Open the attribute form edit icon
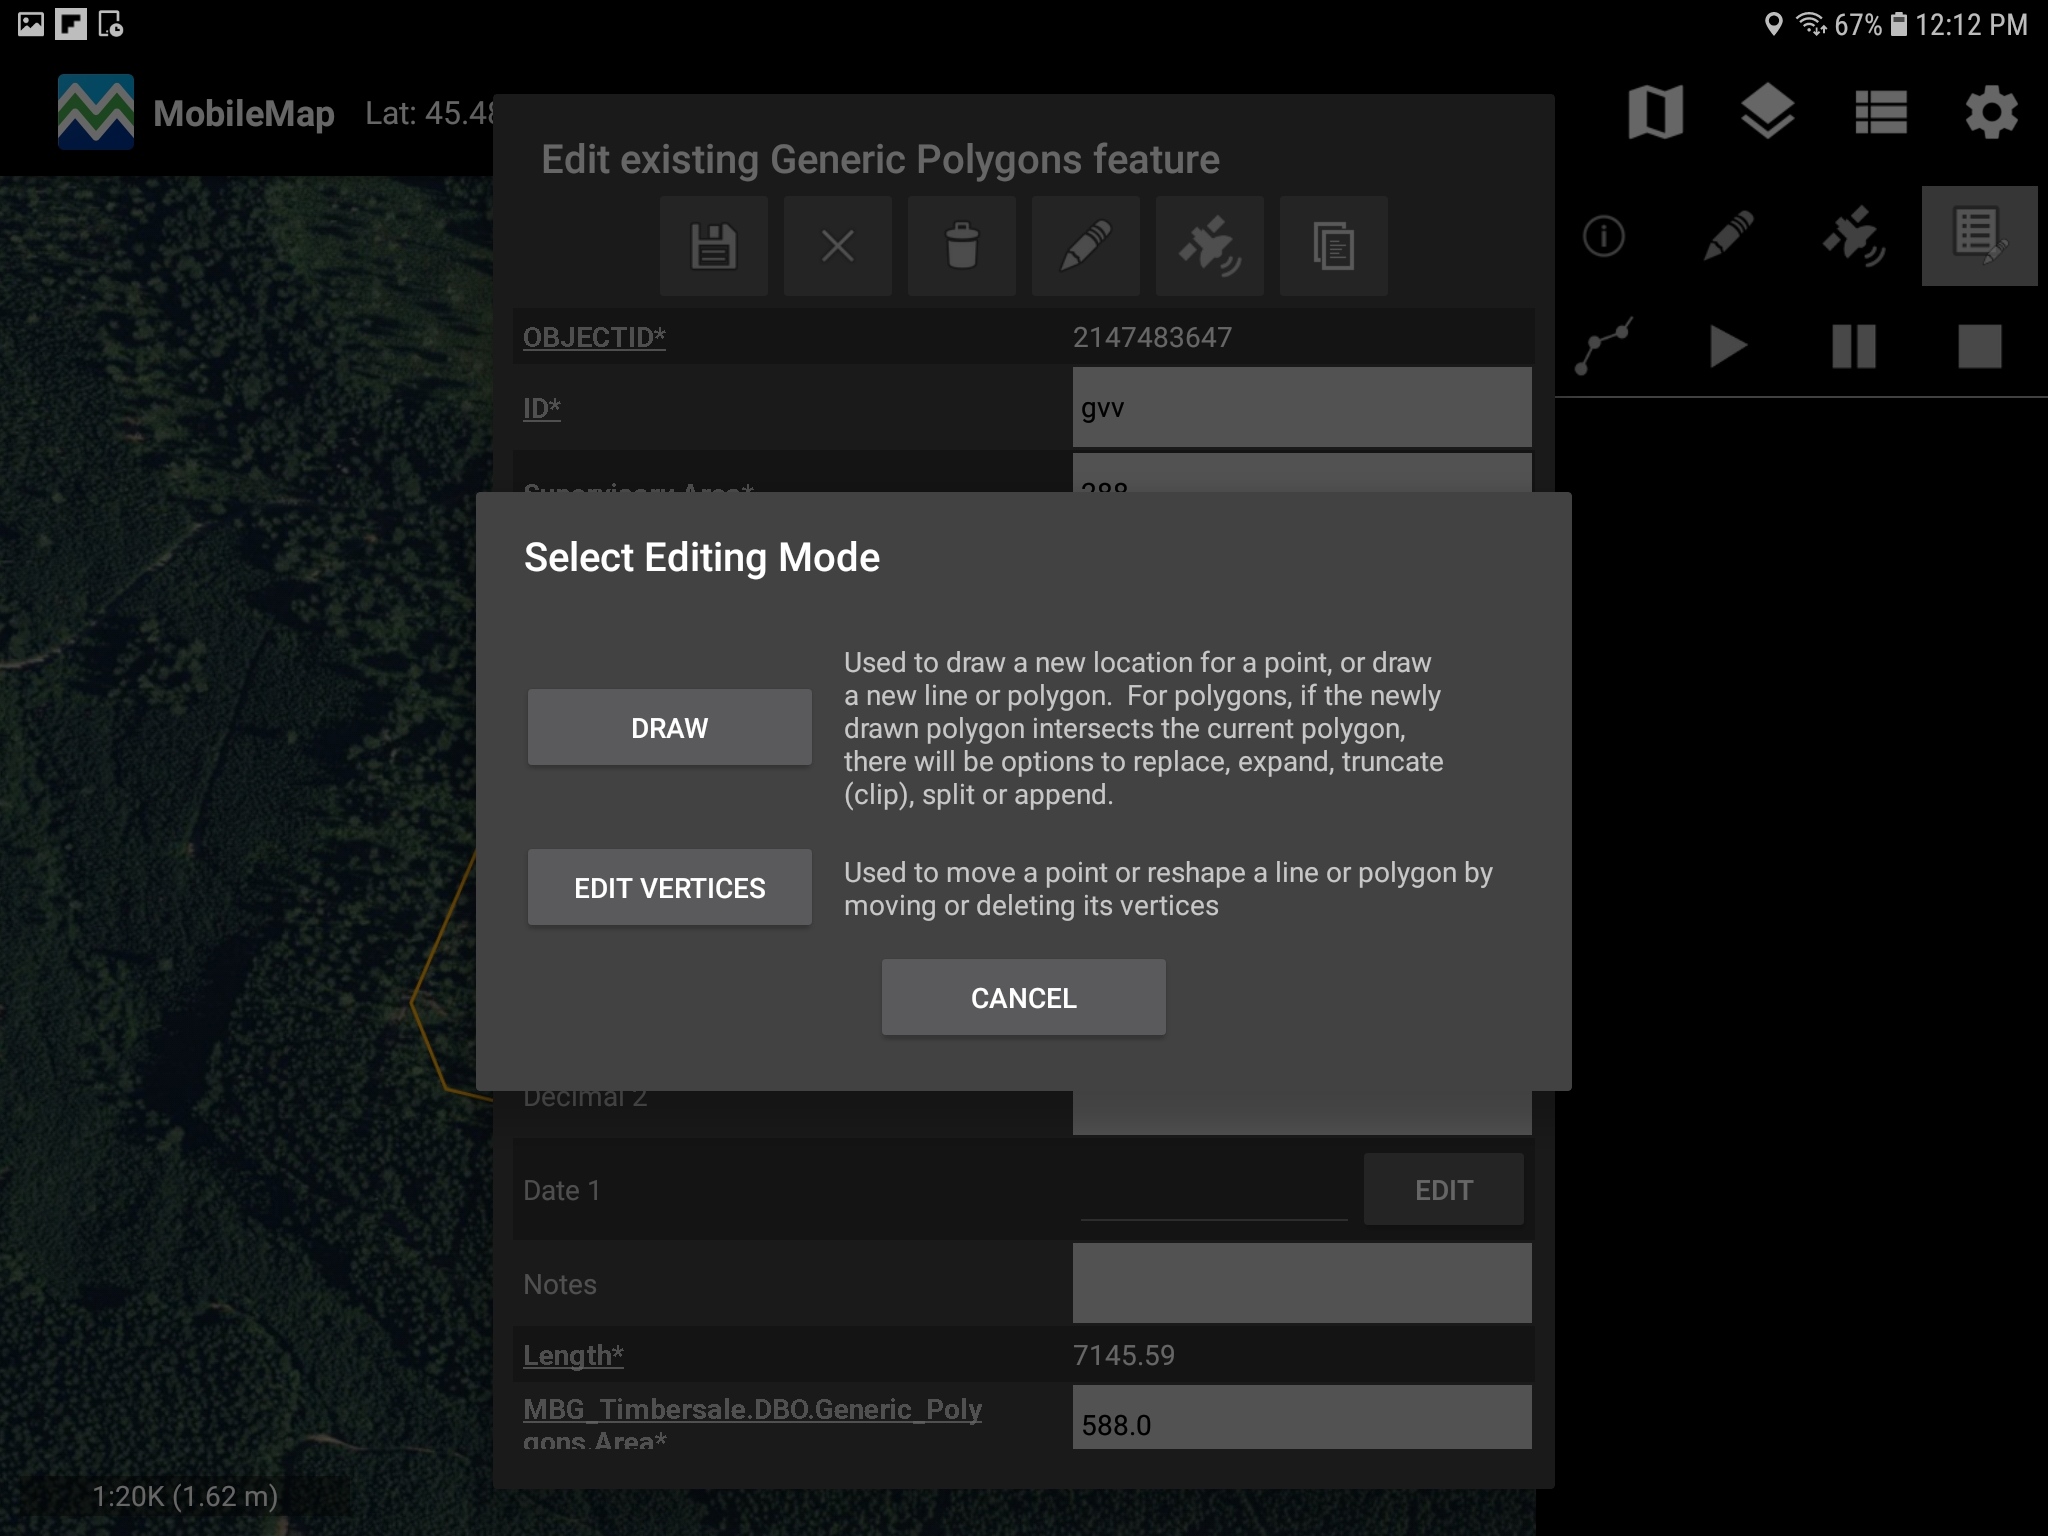Screen dimensions: 2048x1536 pos(1979,237)
